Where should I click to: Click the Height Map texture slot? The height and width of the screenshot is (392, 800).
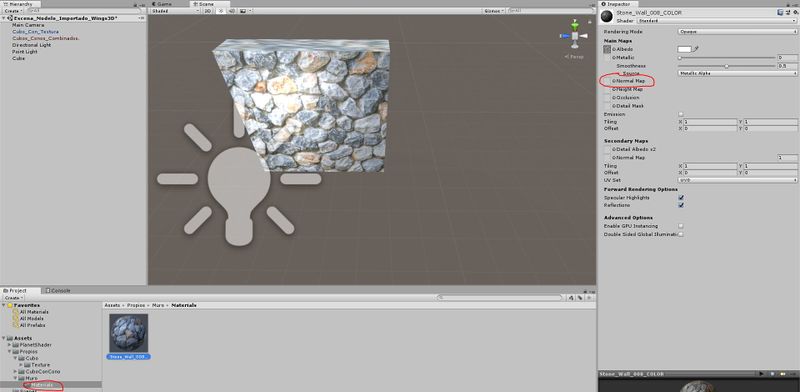point(607,89)
